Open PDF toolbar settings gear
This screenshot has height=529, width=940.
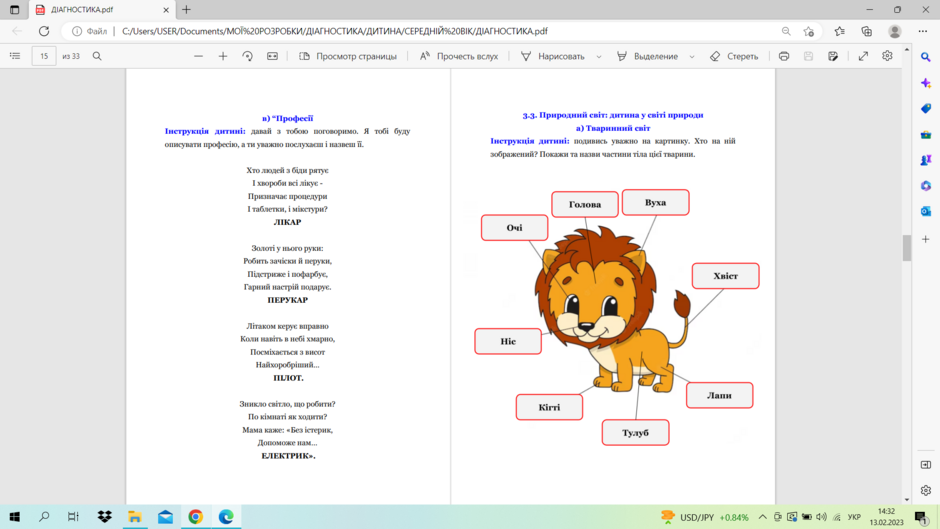pyautogui.click(x=887, y=56)
